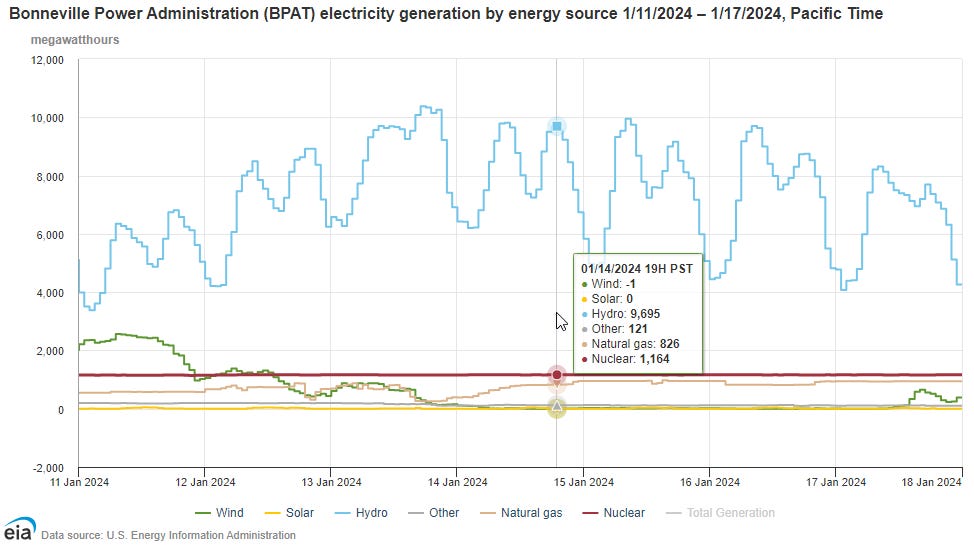The height and width of the screenshot is (548, 974).
Task: Click the 10,000 y-axis label
Action: 47,118
